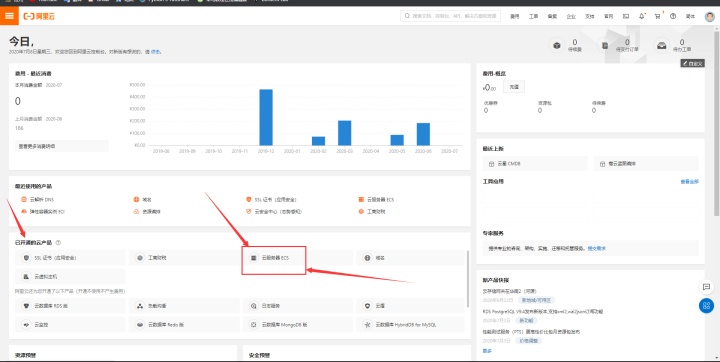This screenshot has height=362, width=720.
Task: Click the 充值 recharge button
Action: click(514, 87)
